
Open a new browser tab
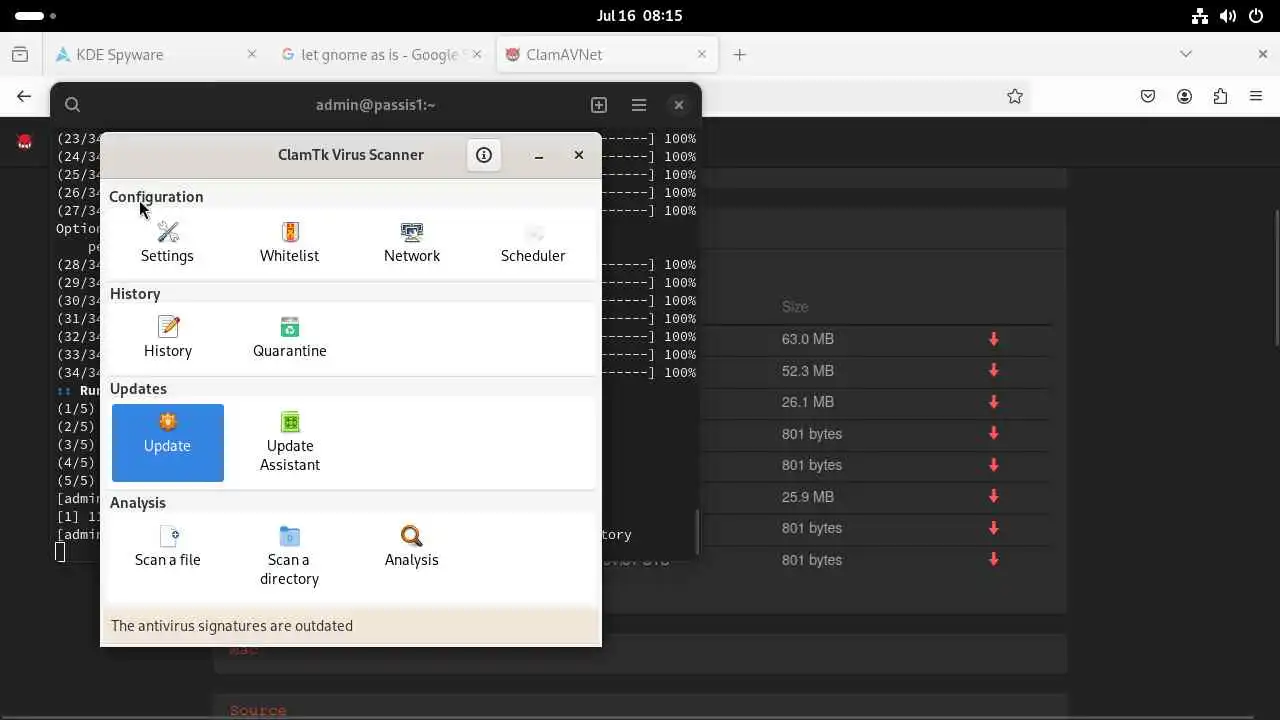coord(740,55)
